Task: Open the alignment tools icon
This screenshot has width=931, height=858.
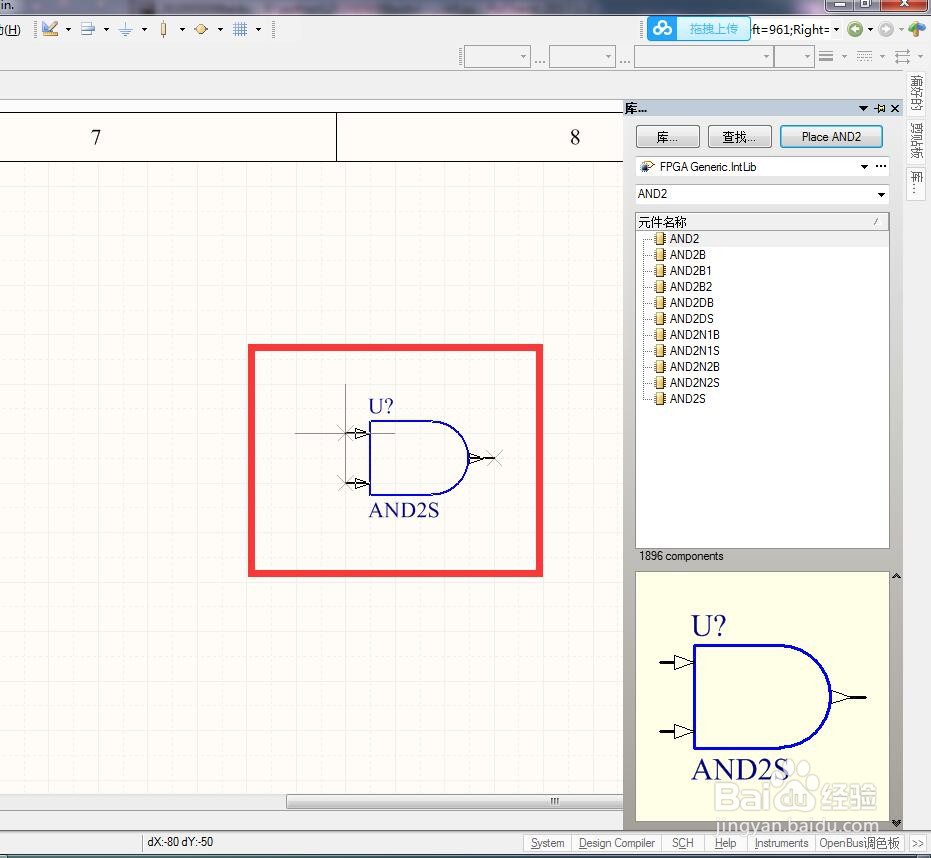Action: pos(88,29)
